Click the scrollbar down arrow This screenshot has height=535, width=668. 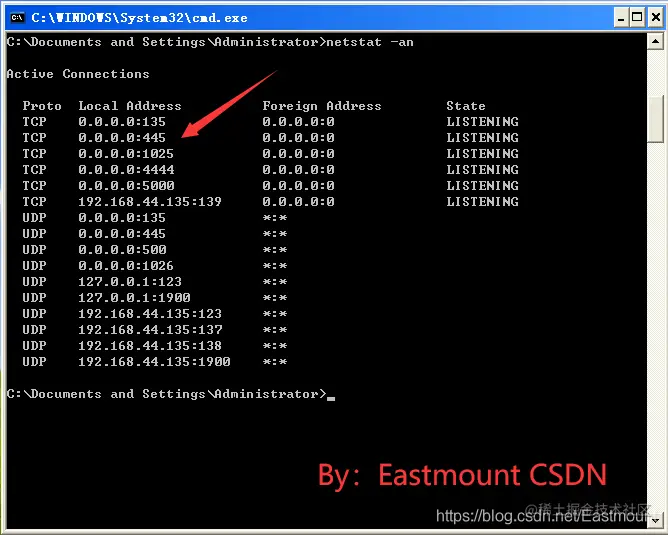click(x=655, y=520)
